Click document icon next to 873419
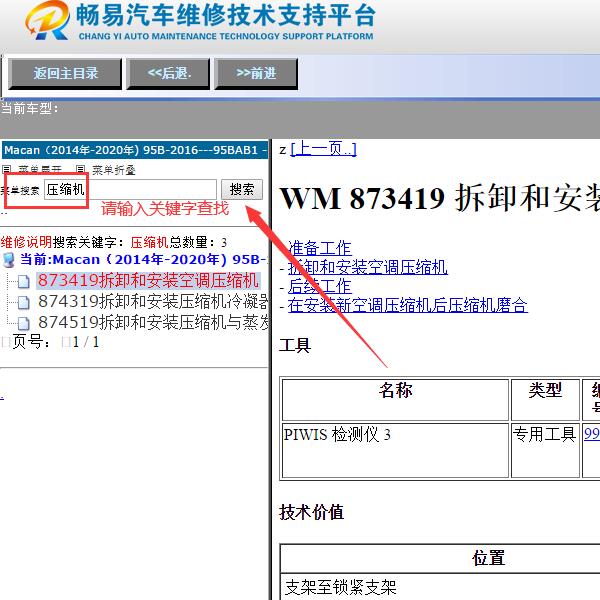 [24, 282]
